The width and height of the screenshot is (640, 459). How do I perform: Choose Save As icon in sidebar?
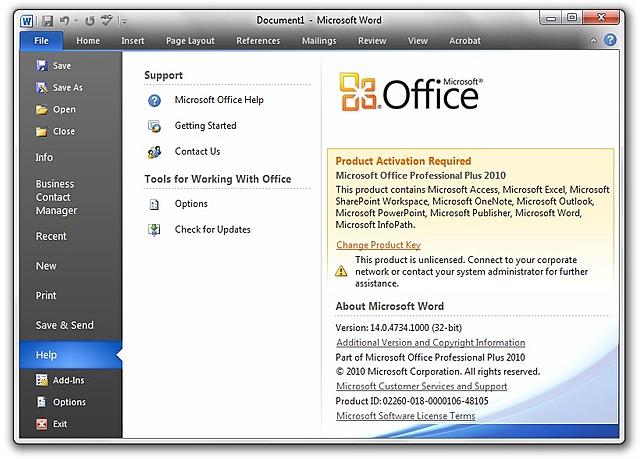tap(42, 88)
